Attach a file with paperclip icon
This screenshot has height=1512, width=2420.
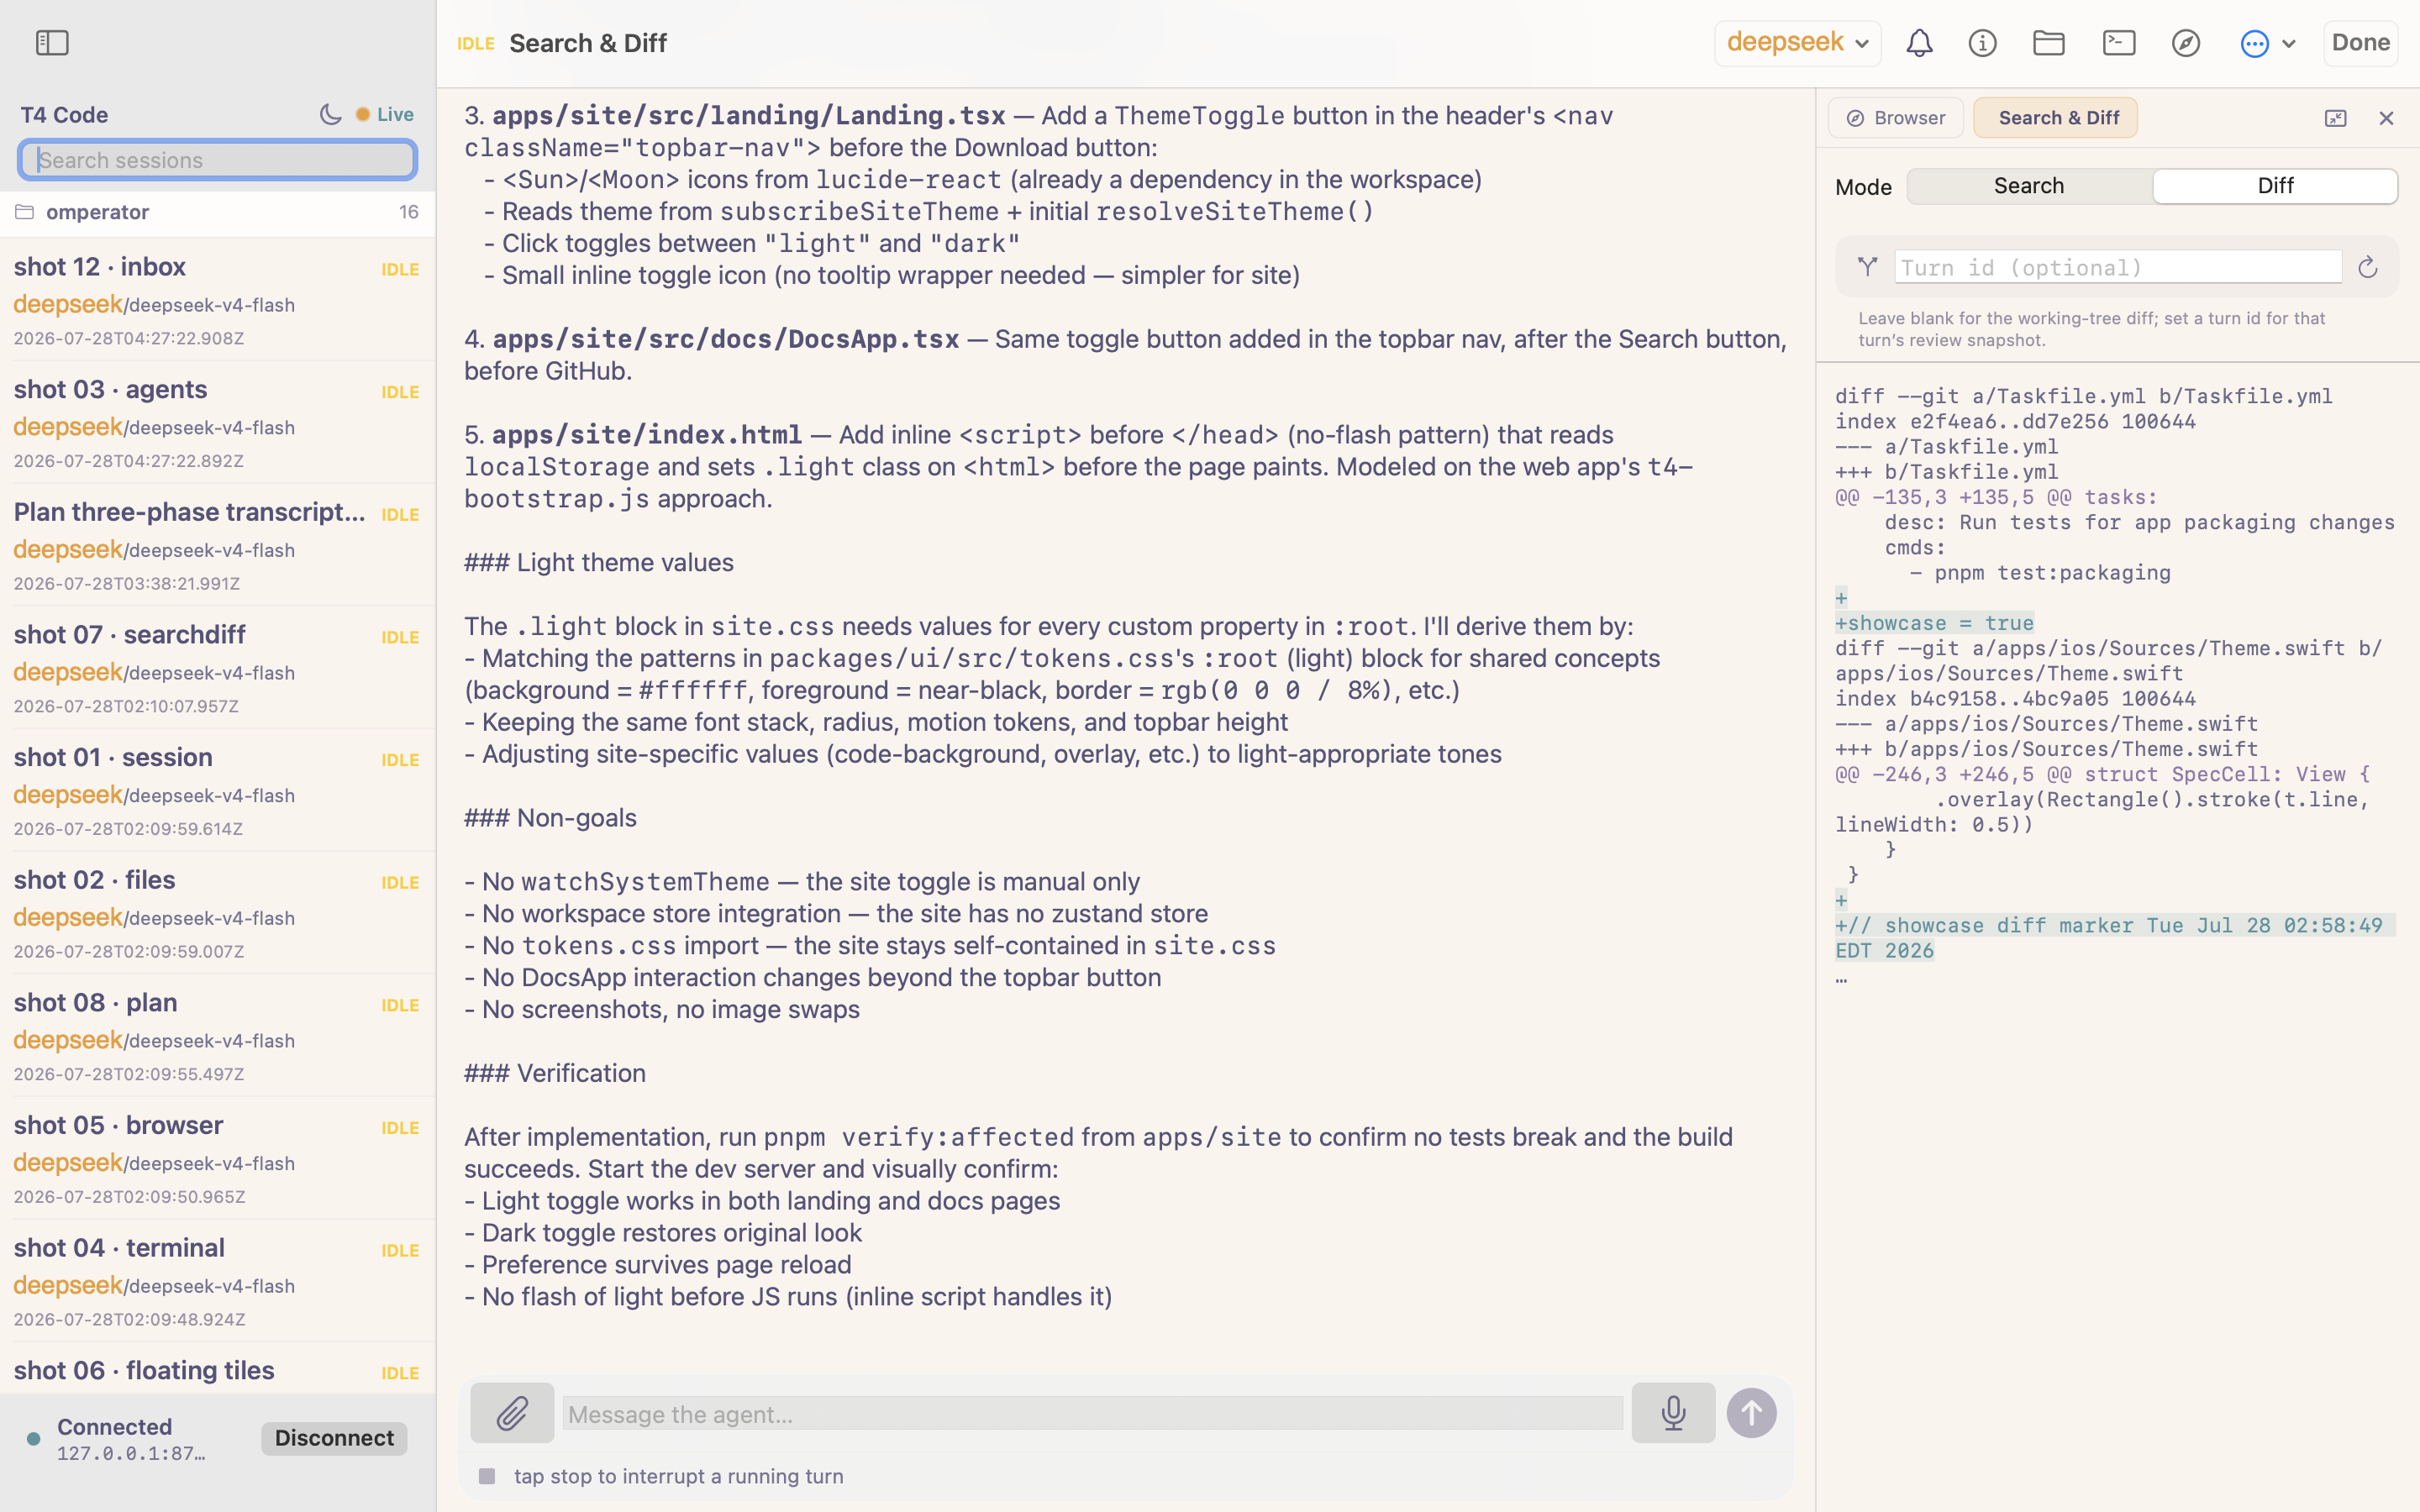(512, 1413)
